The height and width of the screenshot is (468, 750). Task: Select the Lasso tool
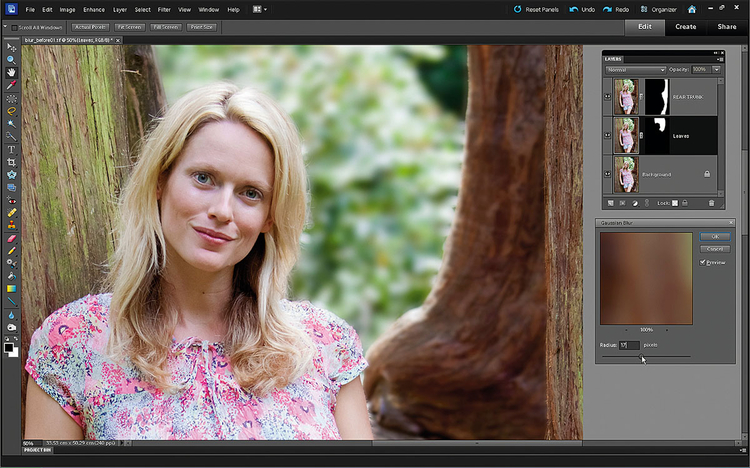11,111
